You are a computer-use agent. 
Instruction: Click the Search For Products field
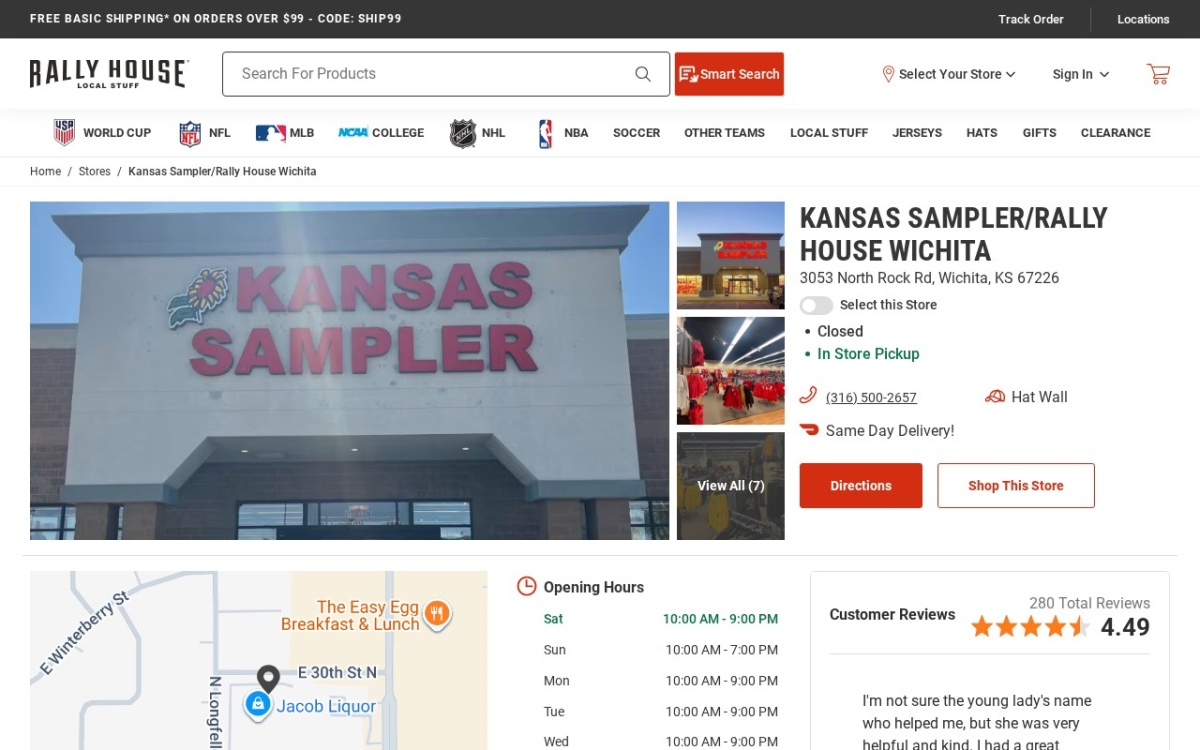[x=446, y=74]
